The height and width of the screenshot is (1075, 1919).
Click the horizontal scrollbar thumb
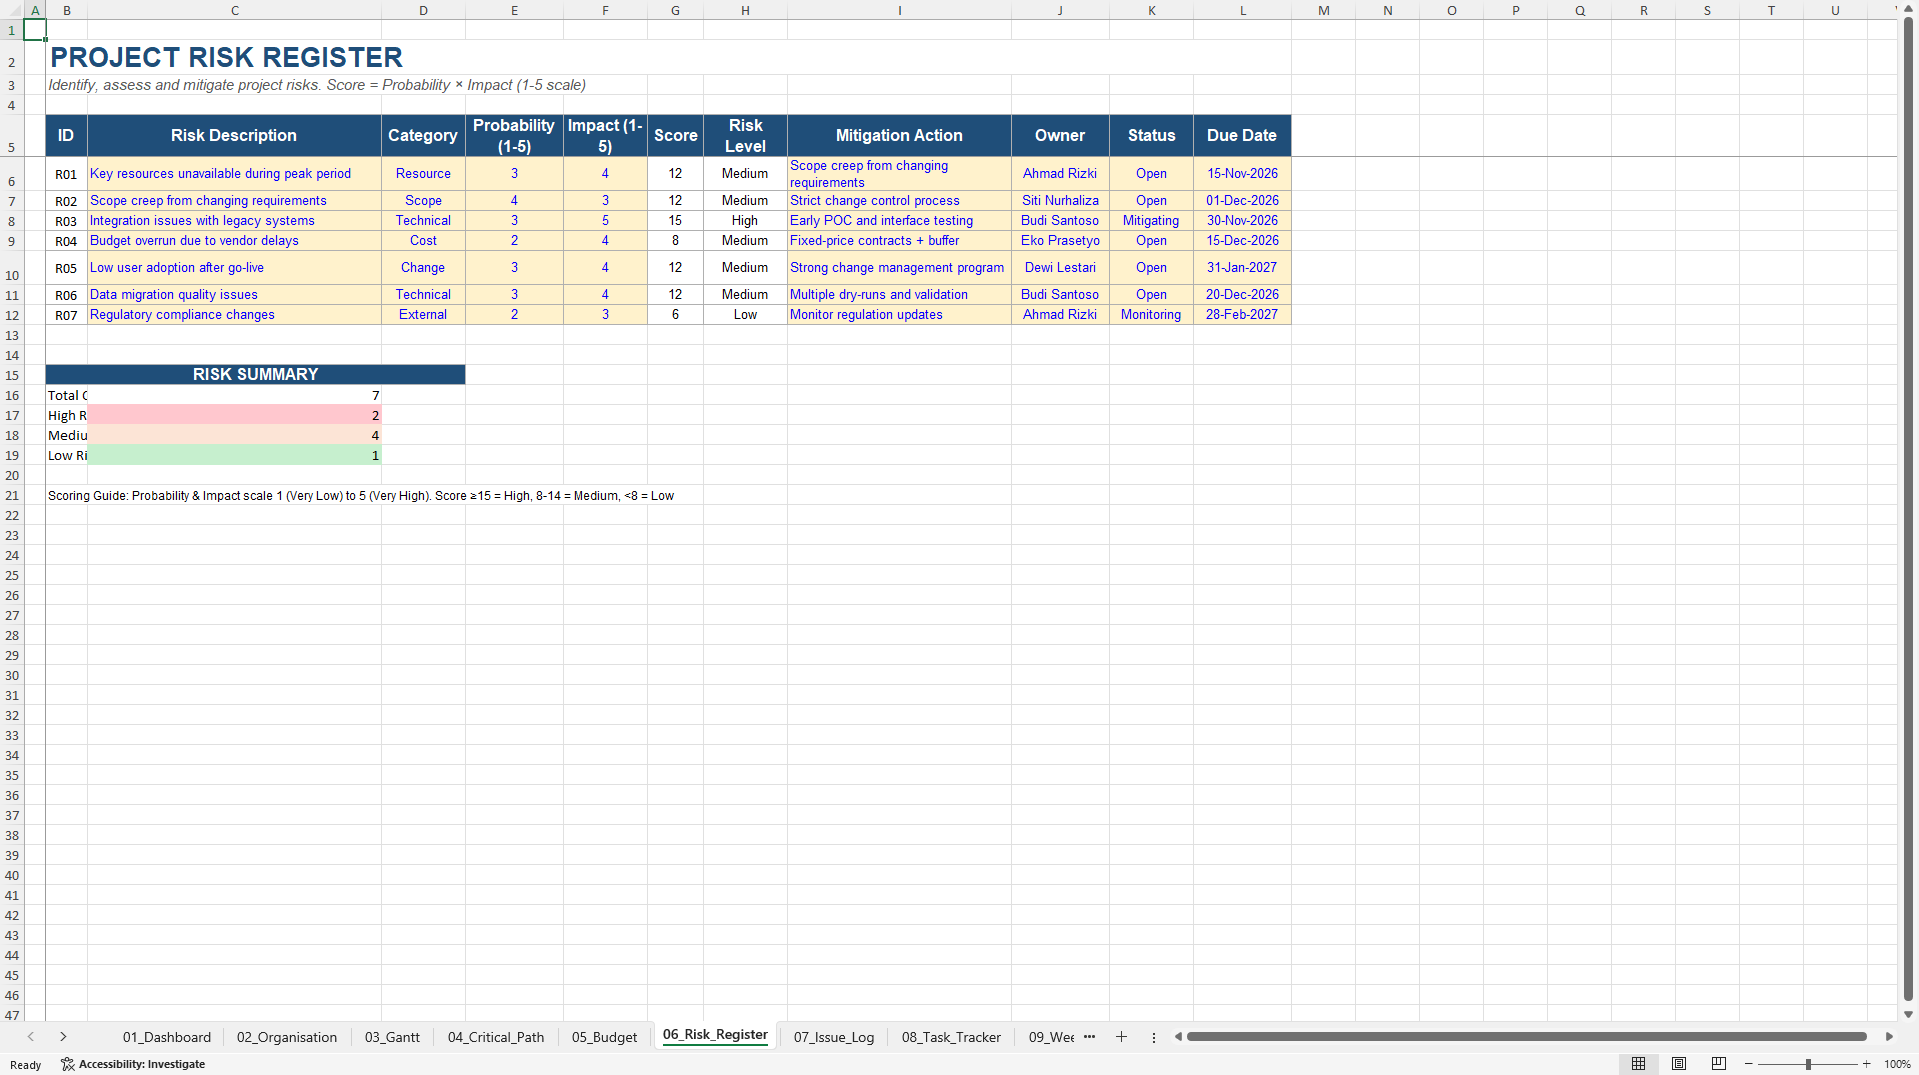1526,1037
